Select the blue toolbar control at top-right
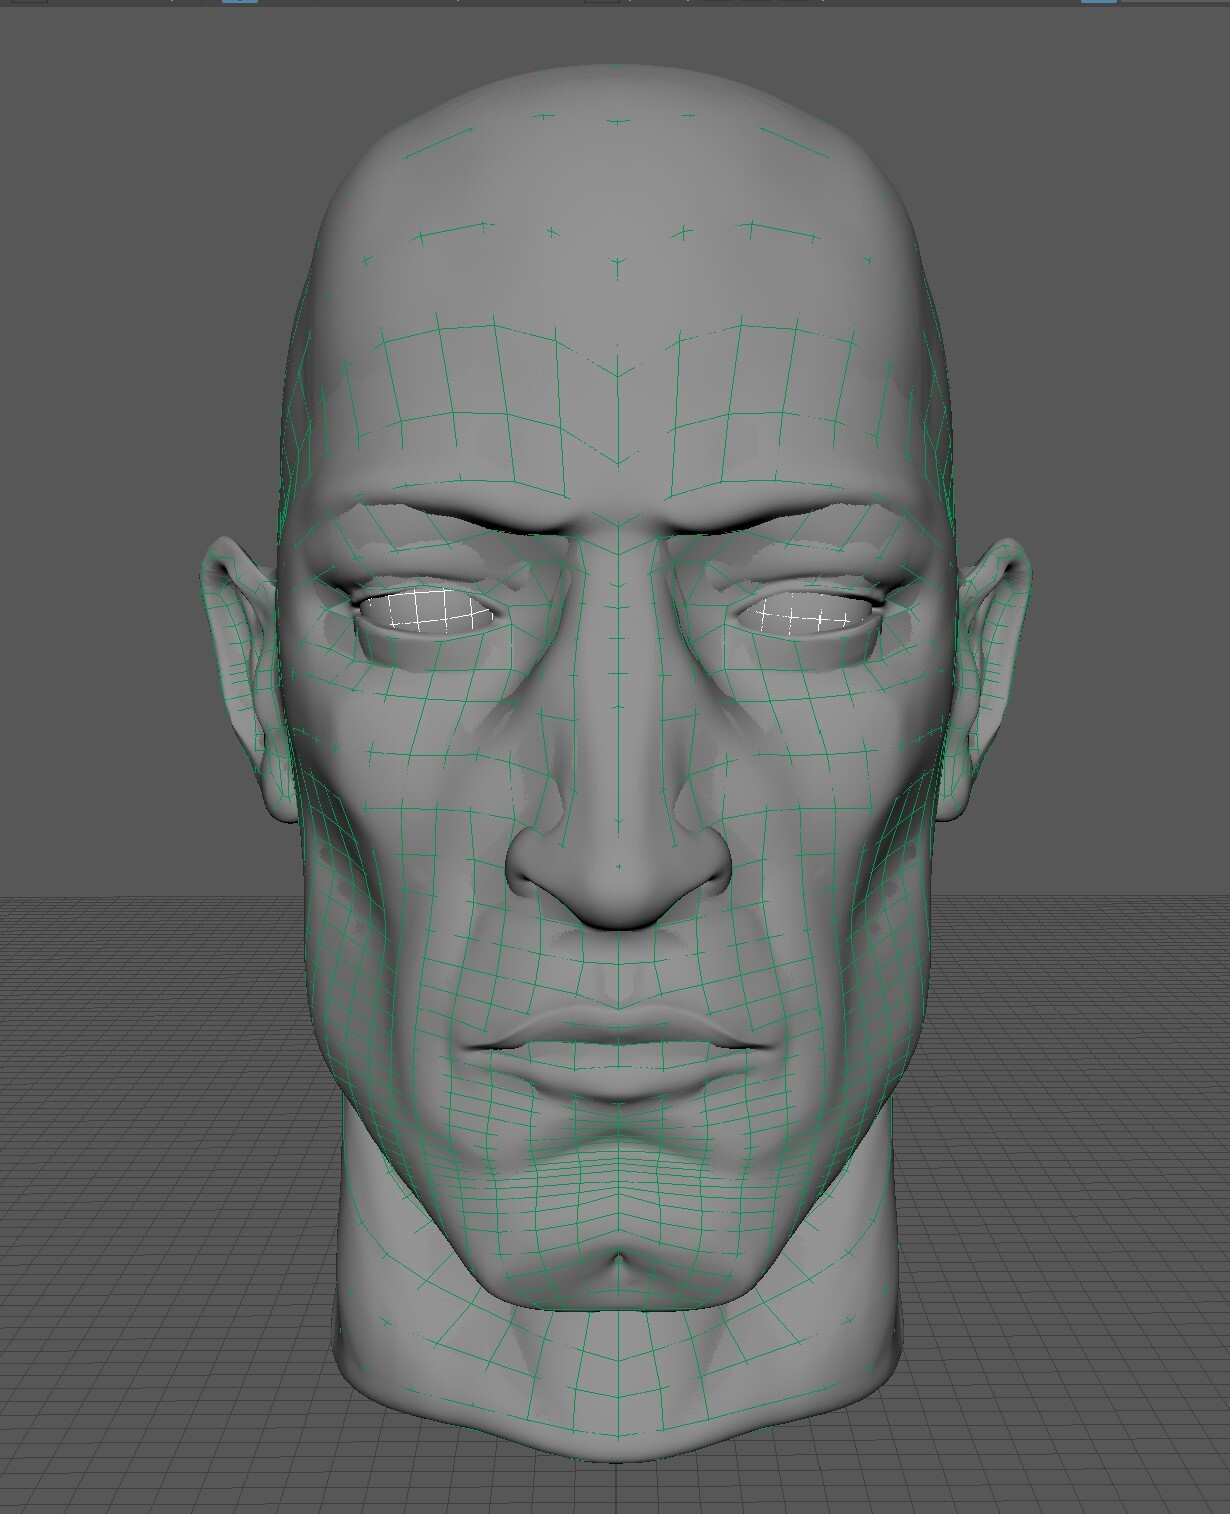The width and height of the screenshot is (1230, 1514). click(1098, 4)
